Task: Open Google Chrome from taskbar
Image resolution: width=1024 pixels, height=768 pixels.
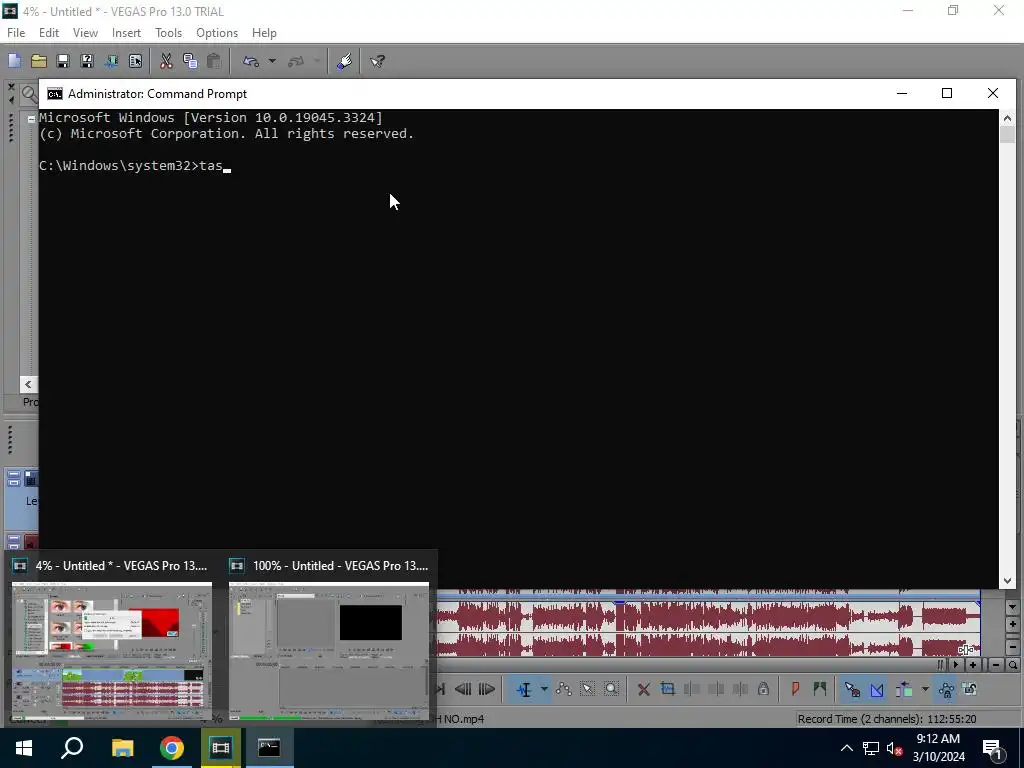Action: [172, 748]
